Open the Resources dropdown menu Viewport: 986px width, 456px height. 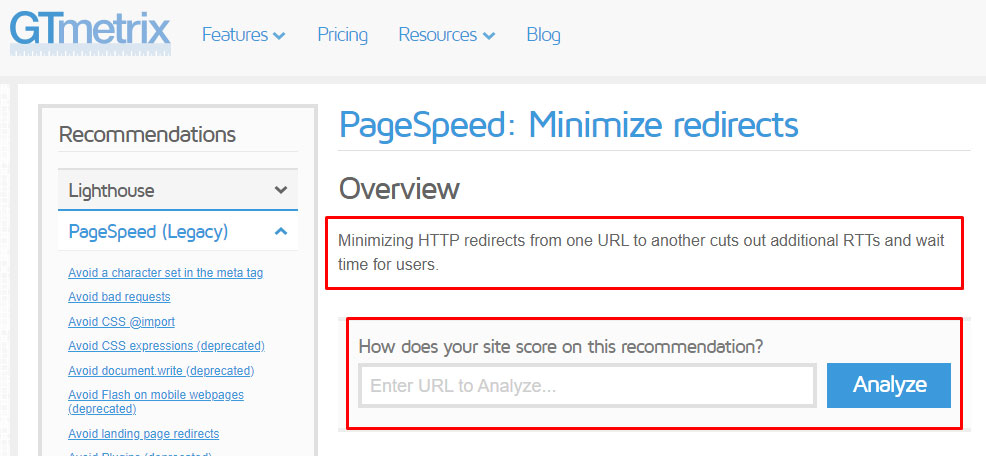(x=446, y=35)
